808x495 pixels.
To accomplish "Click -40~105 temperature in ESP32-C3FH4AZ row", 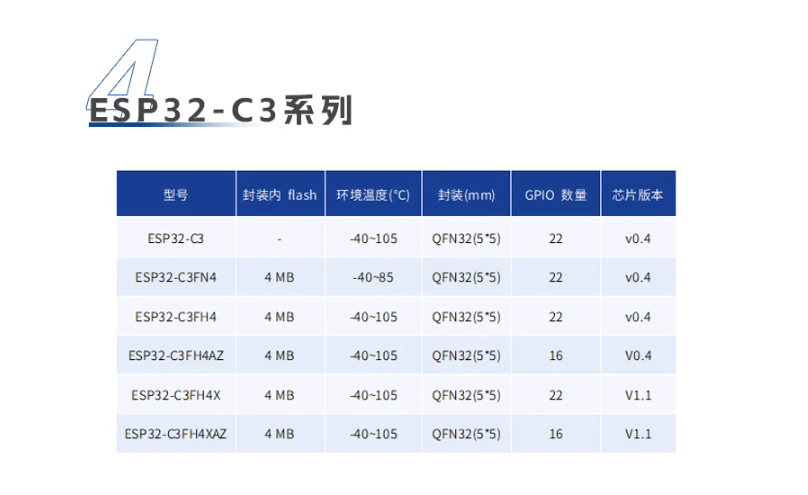I will (374, 356).
